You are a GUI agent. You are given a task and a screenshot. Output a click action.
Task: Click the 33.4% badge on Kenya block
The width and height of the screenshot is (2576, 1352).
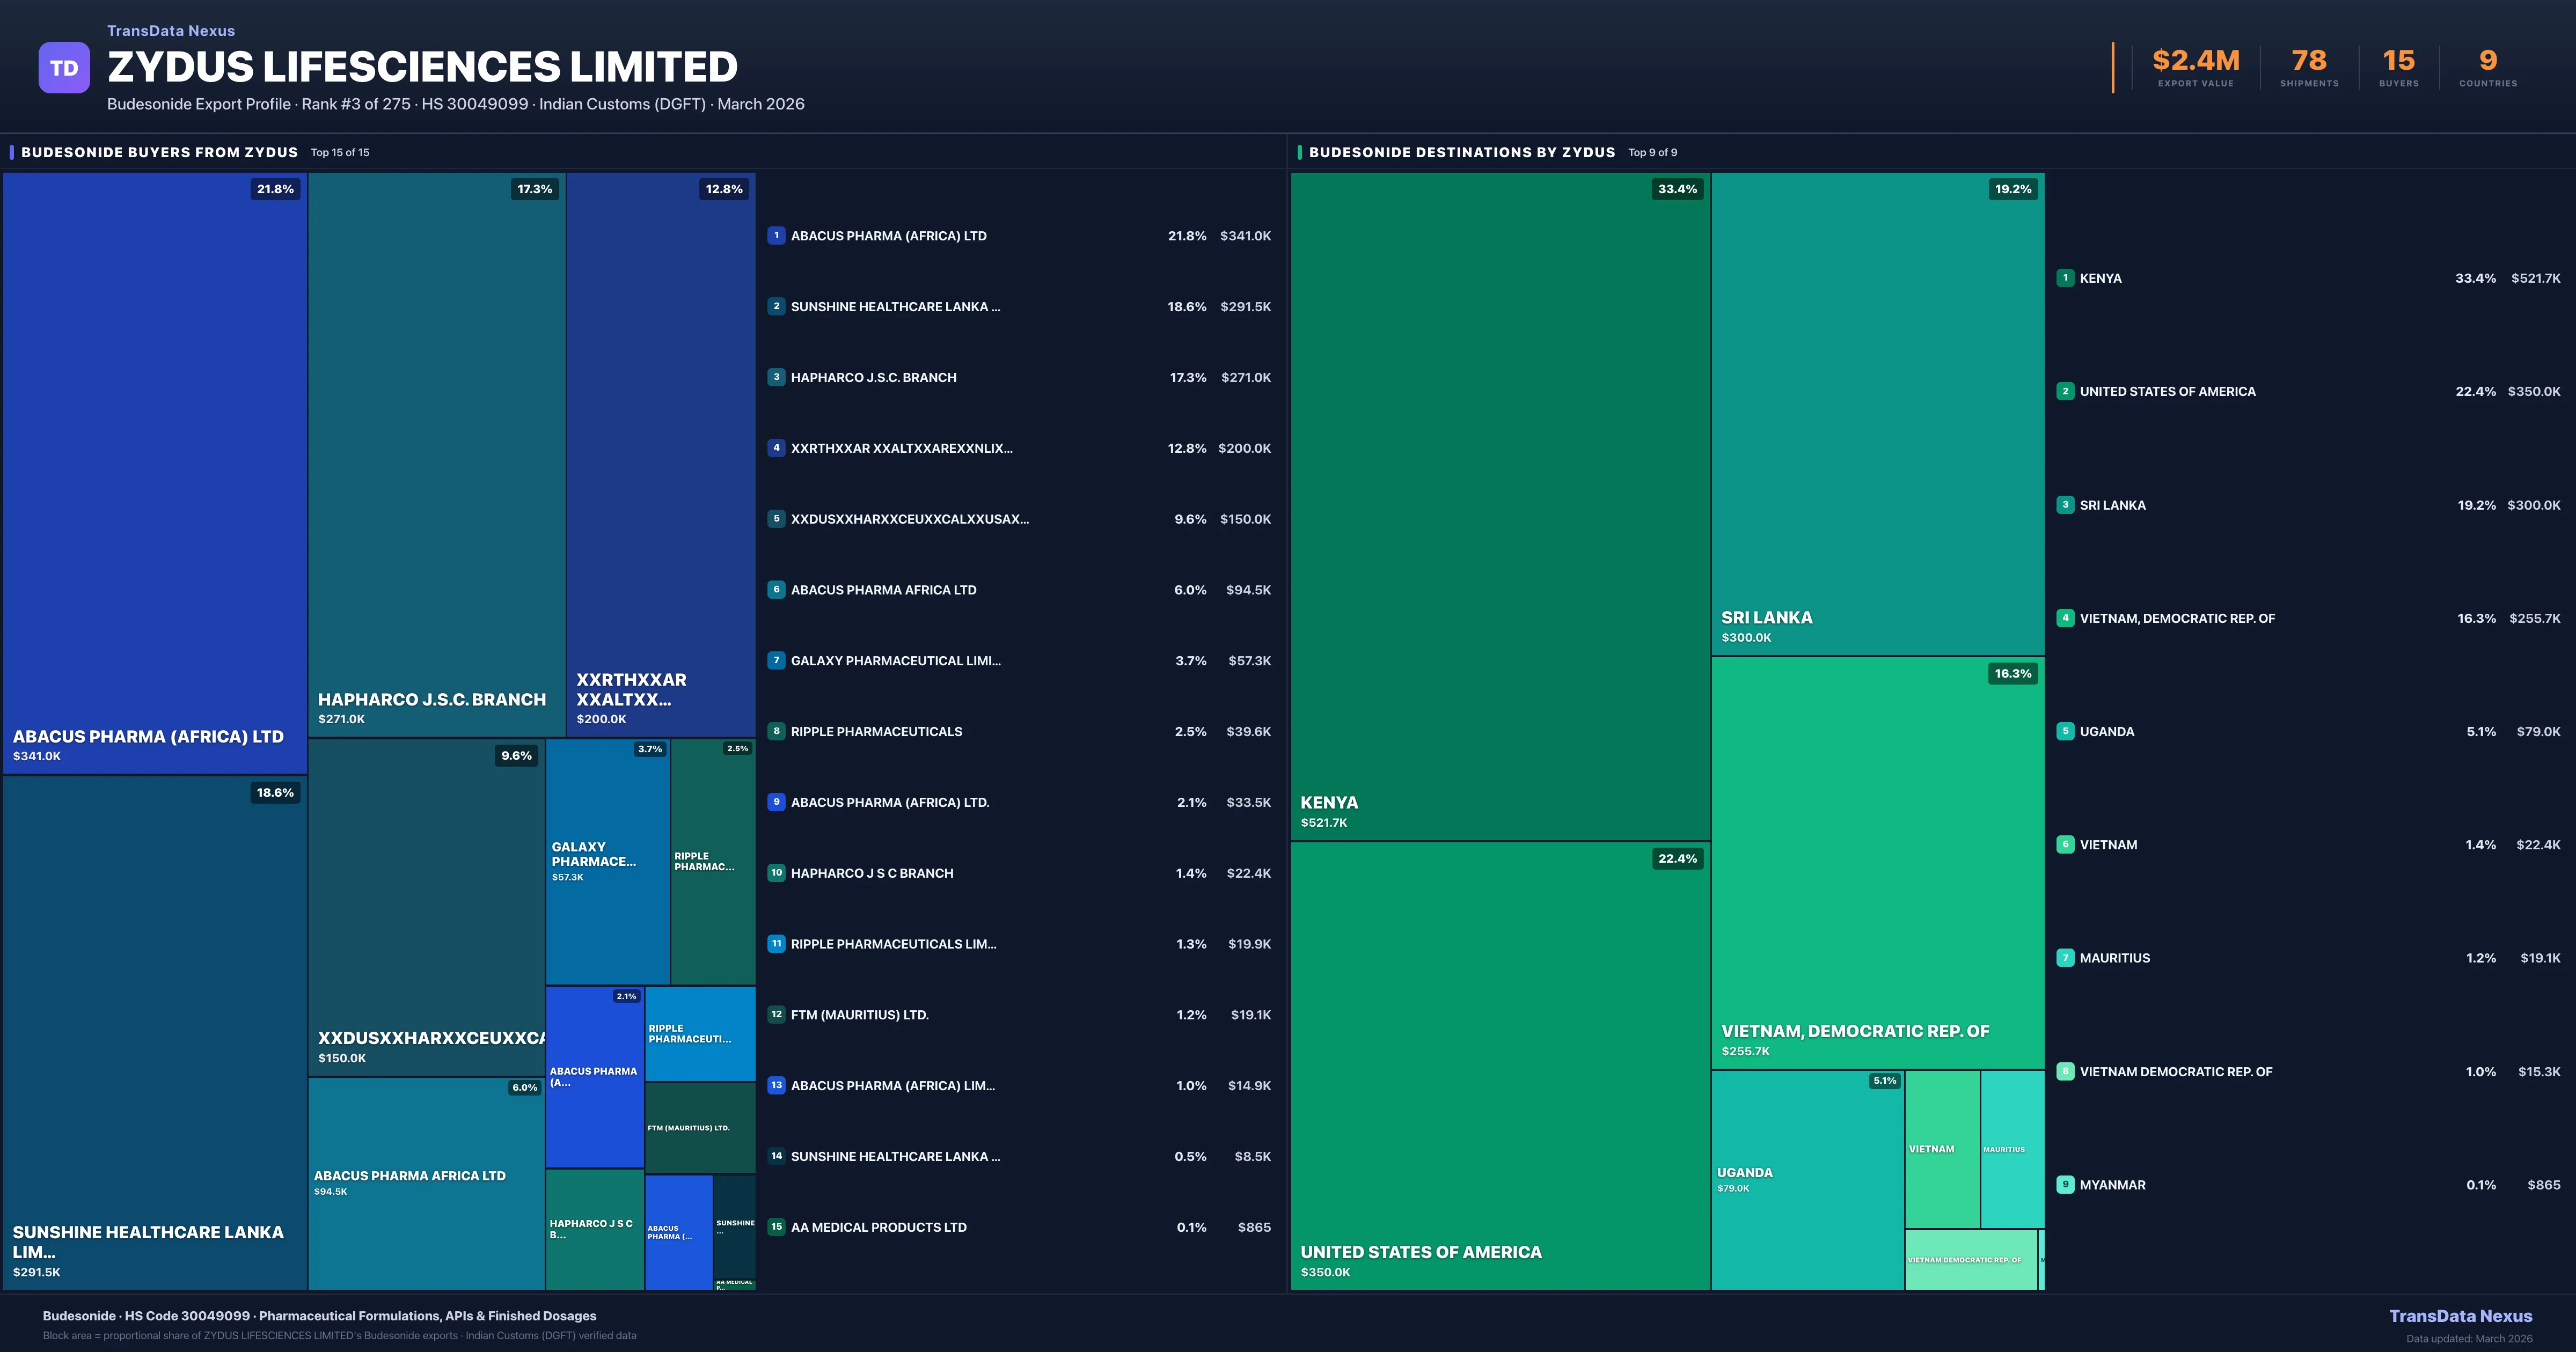coord(1677,189)
